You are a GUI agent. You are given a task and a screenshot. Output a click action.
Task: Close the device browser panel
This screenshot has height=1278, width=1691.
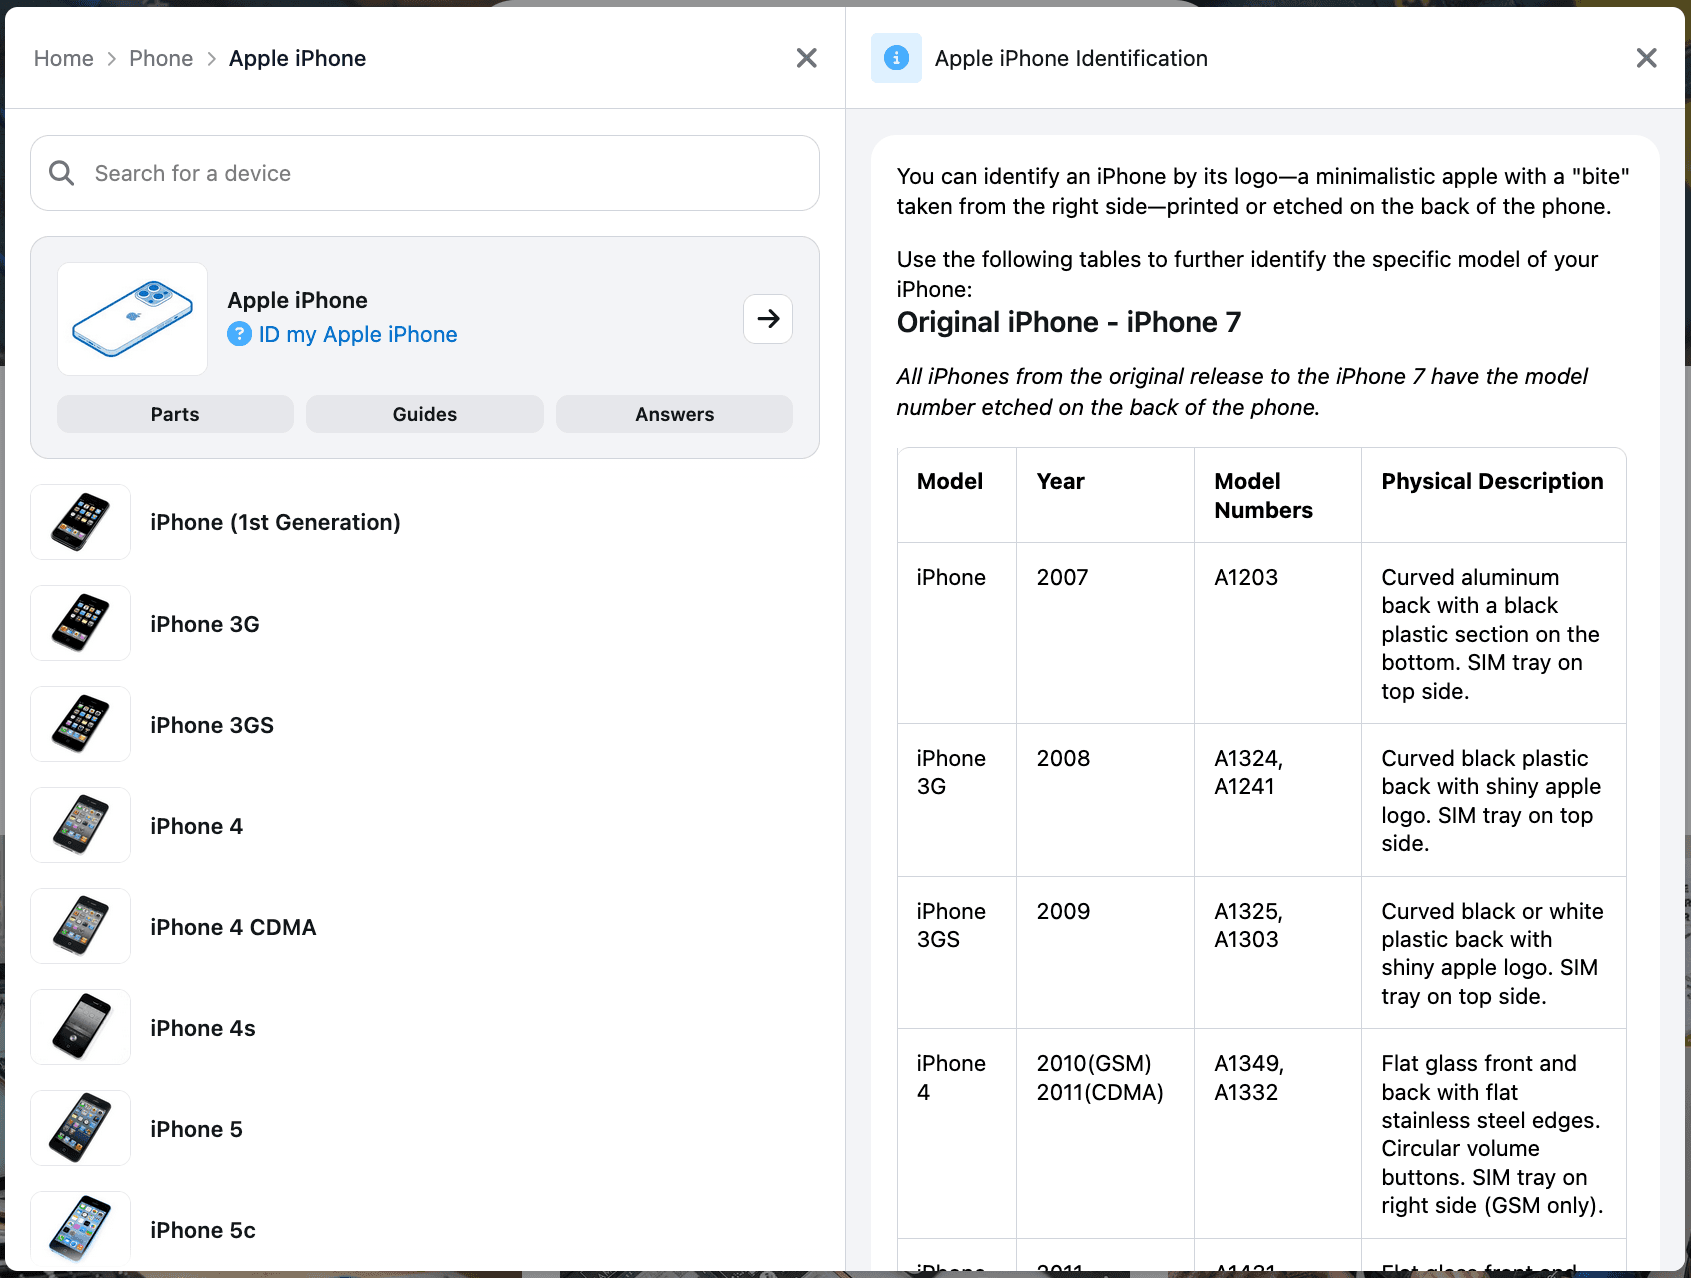[x=807, y=58]
